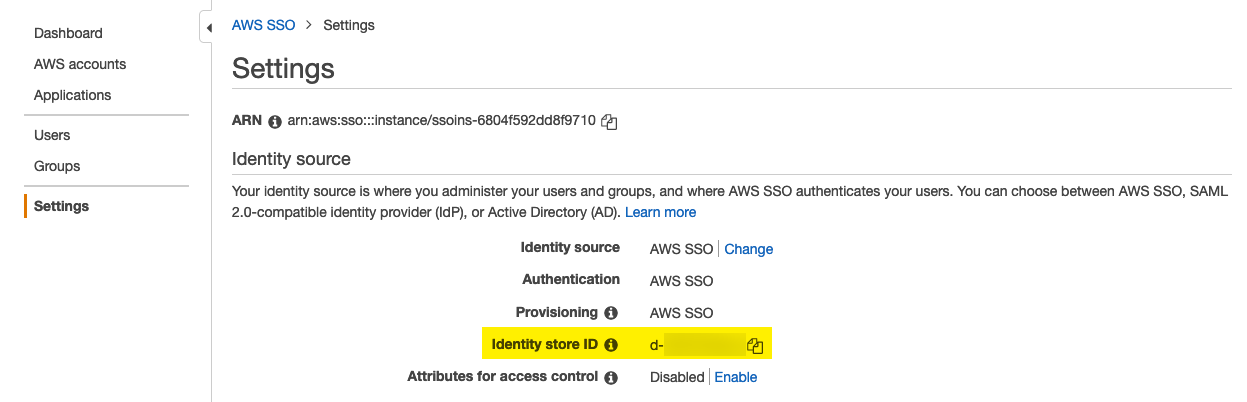Open the Learn more link
The image size is (1247, 402).
click(x=661, y=212)
